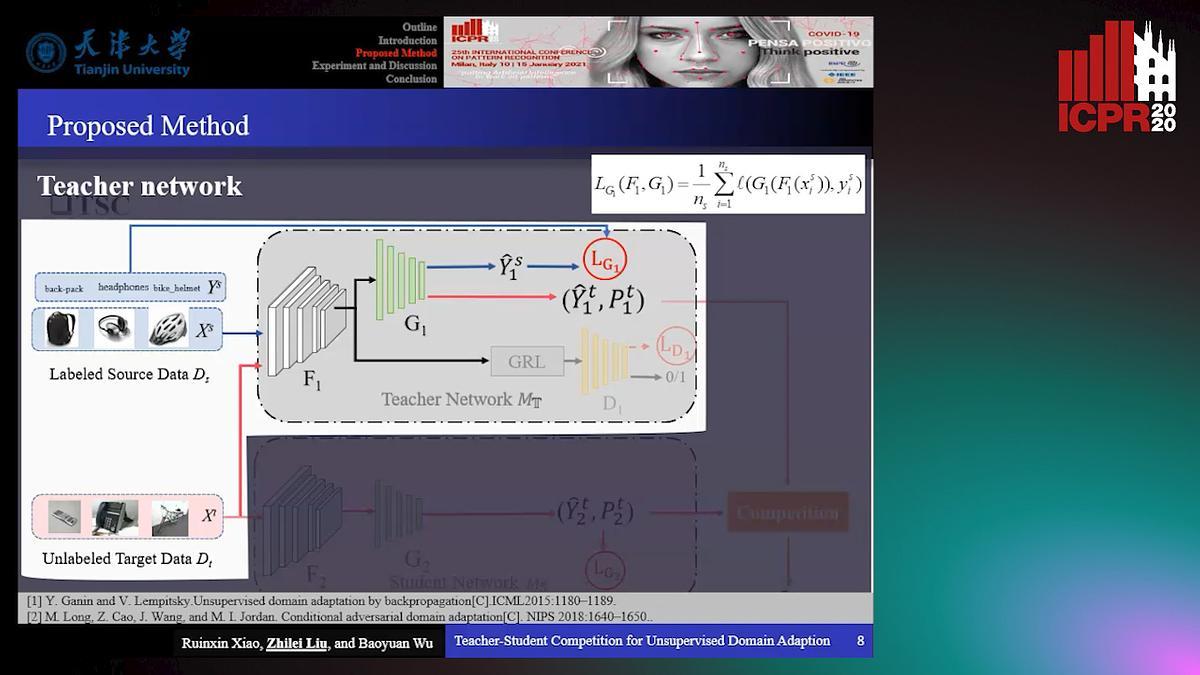Click the GRL box in the diagram
The width and height of the screenshot is (1200, 675).
pyautogui.click(x=527, y=362)
